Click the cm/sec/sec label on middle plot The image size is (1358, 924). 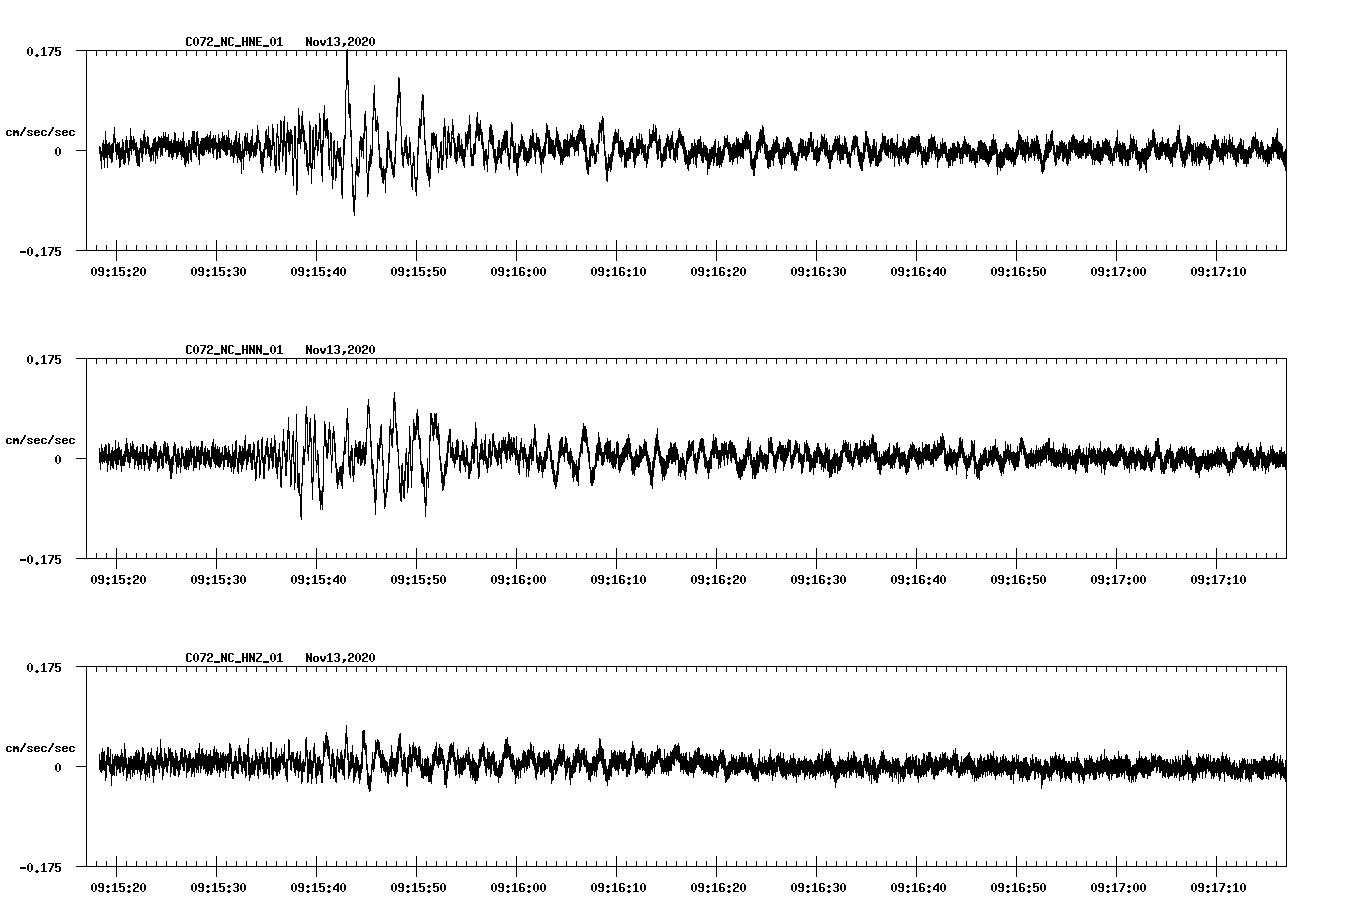40,439
